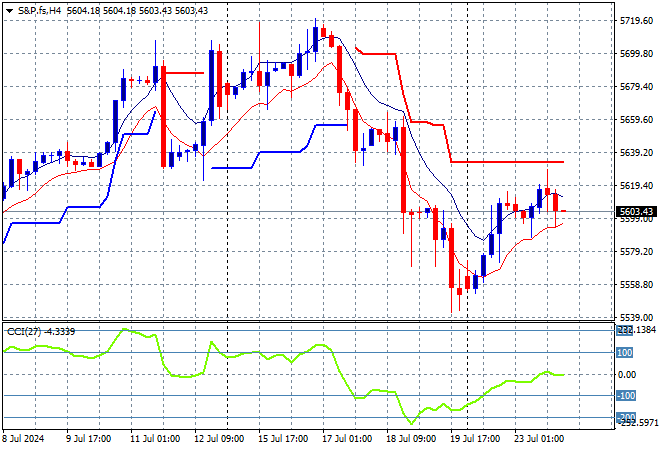Screen dimensions: 660x450
Task: Click the 19 Jul 17:00 time axis label
Action: tap(475, 439)
